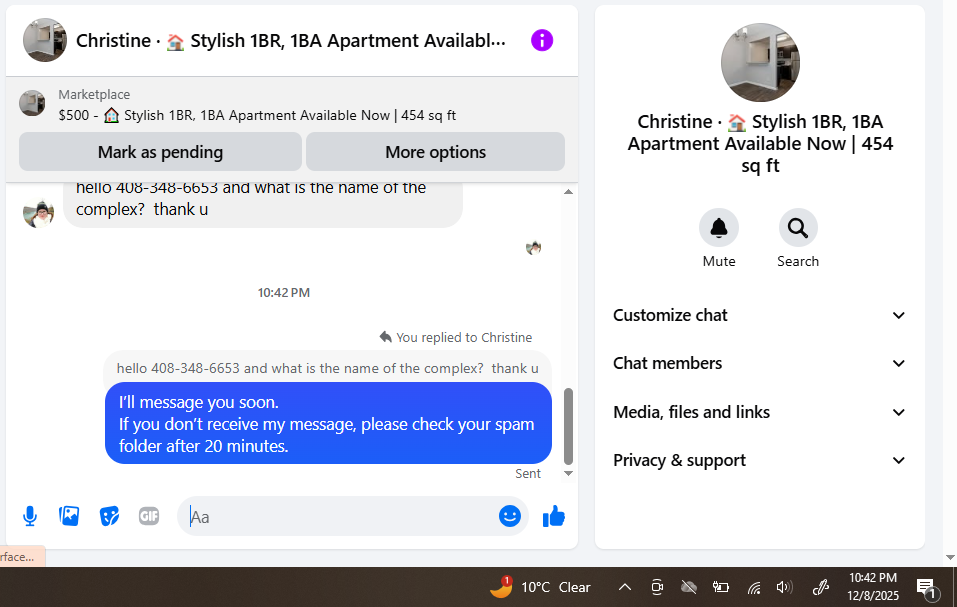This screenshot has width=957, height=607.
Task: Open More options for listing
Action: (435, 152)
